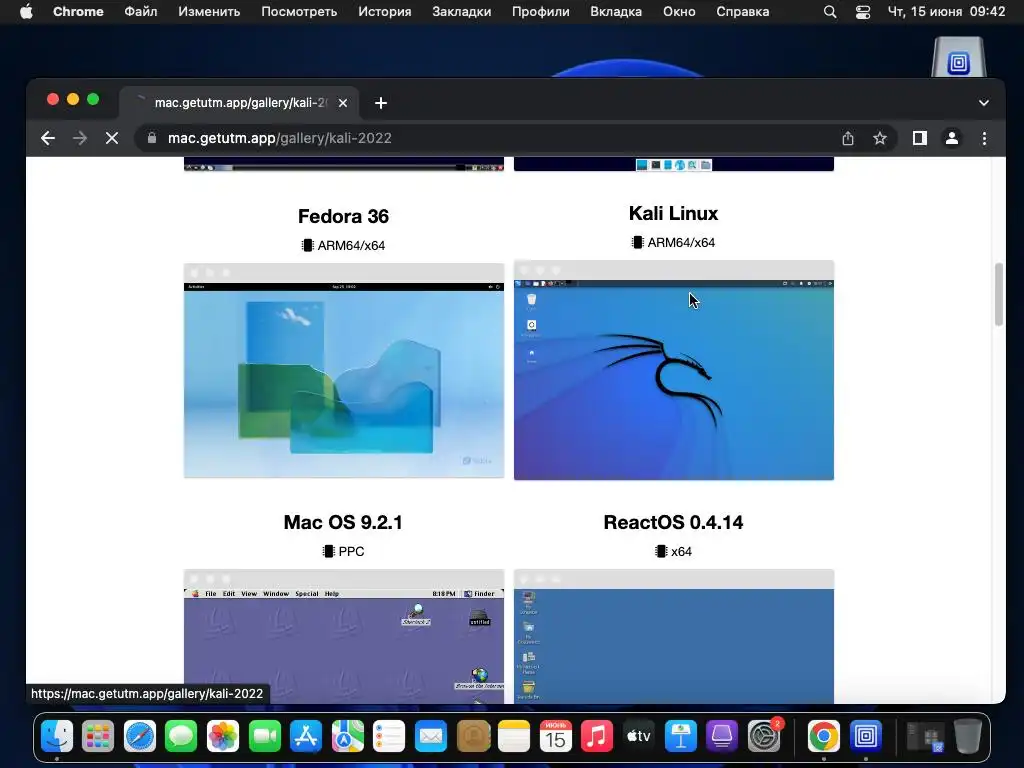Click the date and time in menu bar

click(x=946, y=12)
